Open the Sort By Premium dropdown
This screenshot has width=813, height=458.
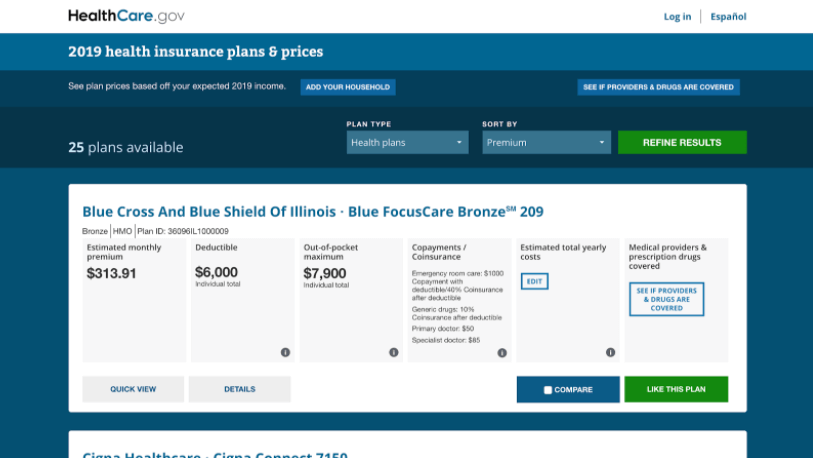tap(546, 142)
